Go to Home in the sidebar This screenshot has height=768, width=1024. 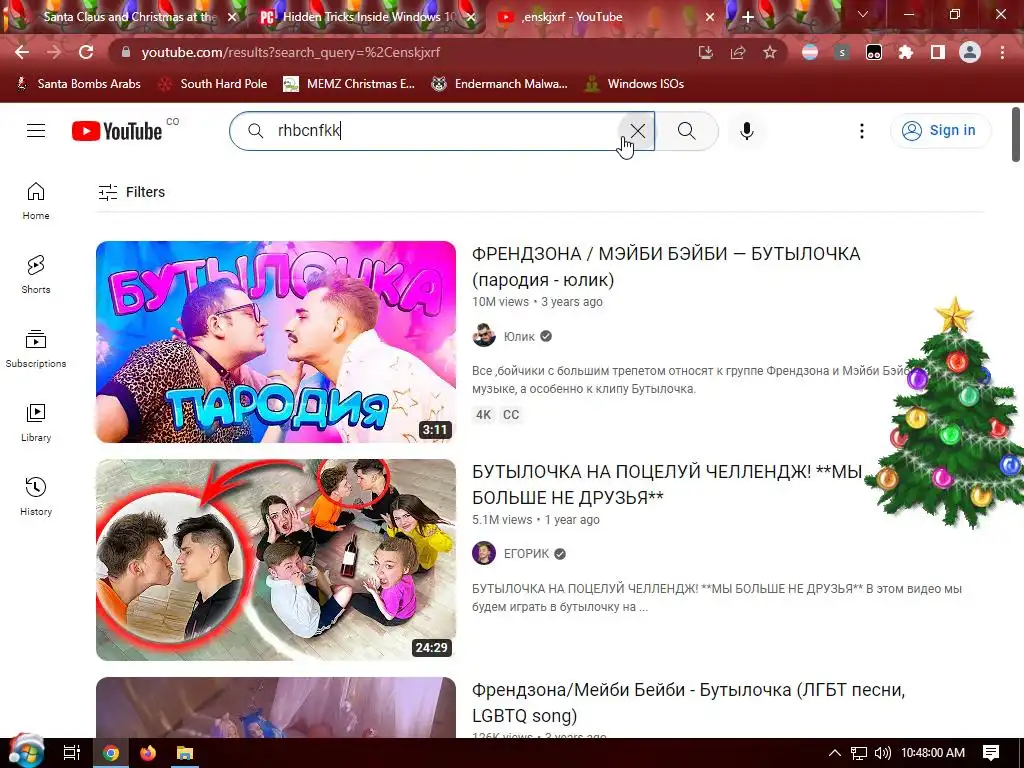point(36,200)
